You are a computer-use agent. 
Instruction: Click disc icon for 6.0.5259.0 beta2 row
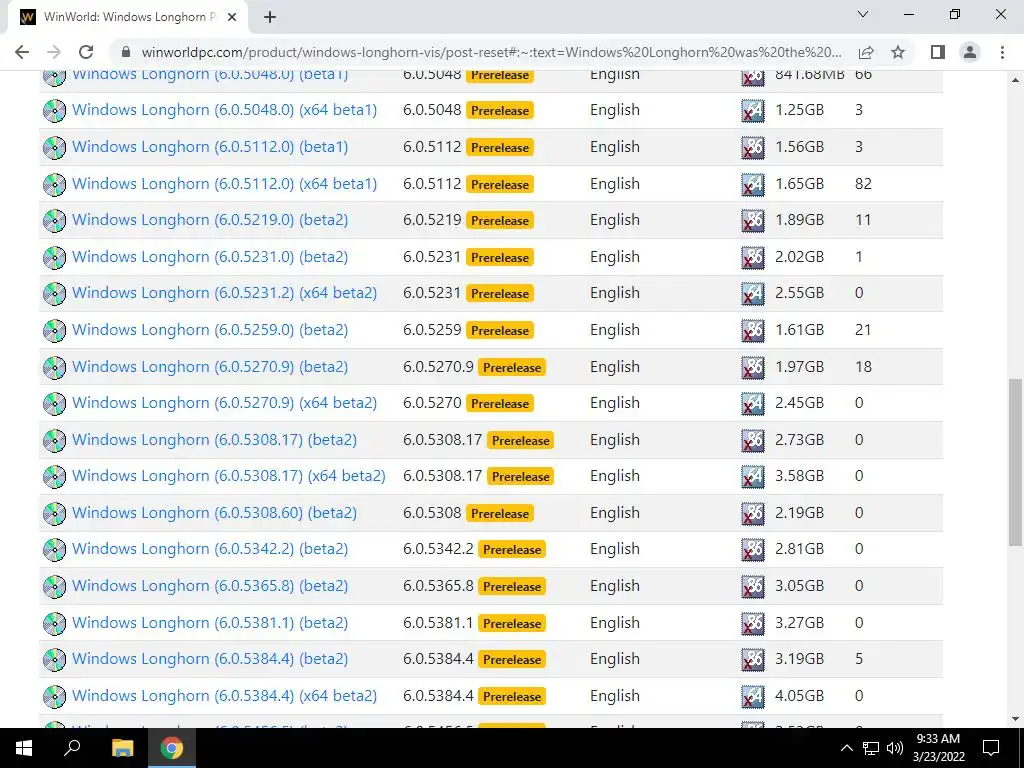click(54, 330)
